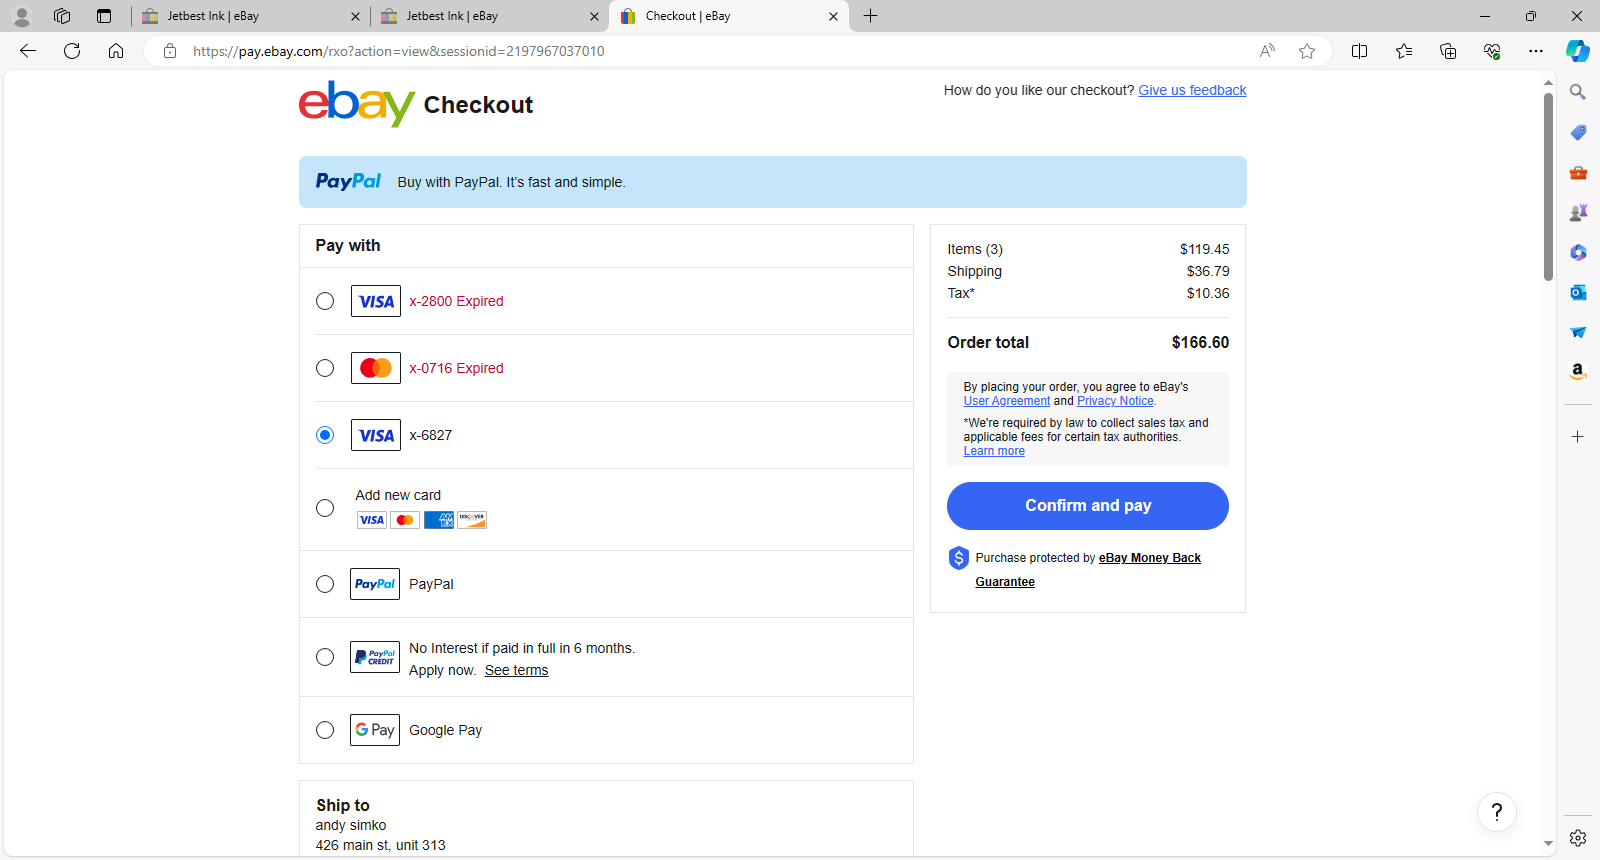This screenshot has width=1600, height=860.
Task: Click the American Express icon under Add new card
Action: (x=439, y=520)
